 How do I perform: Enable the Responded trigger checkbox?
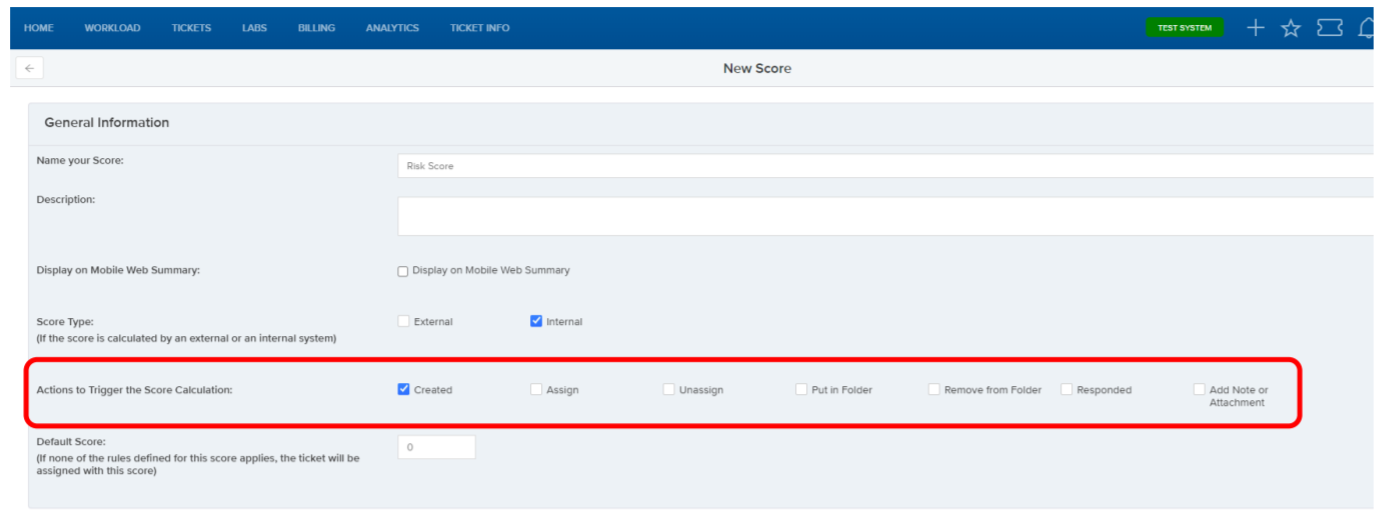tap(1066, 389)
